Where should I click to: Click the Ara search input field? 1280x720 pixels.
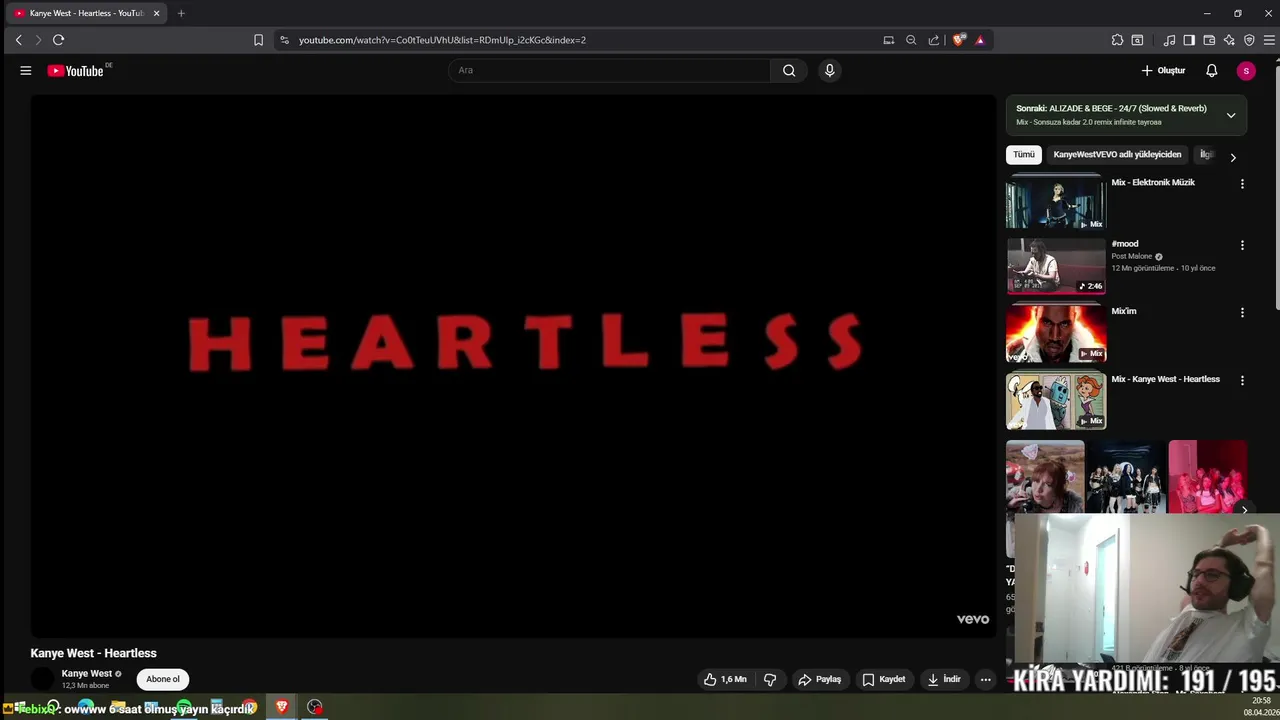pyautogui.click(x=609, y=71)
